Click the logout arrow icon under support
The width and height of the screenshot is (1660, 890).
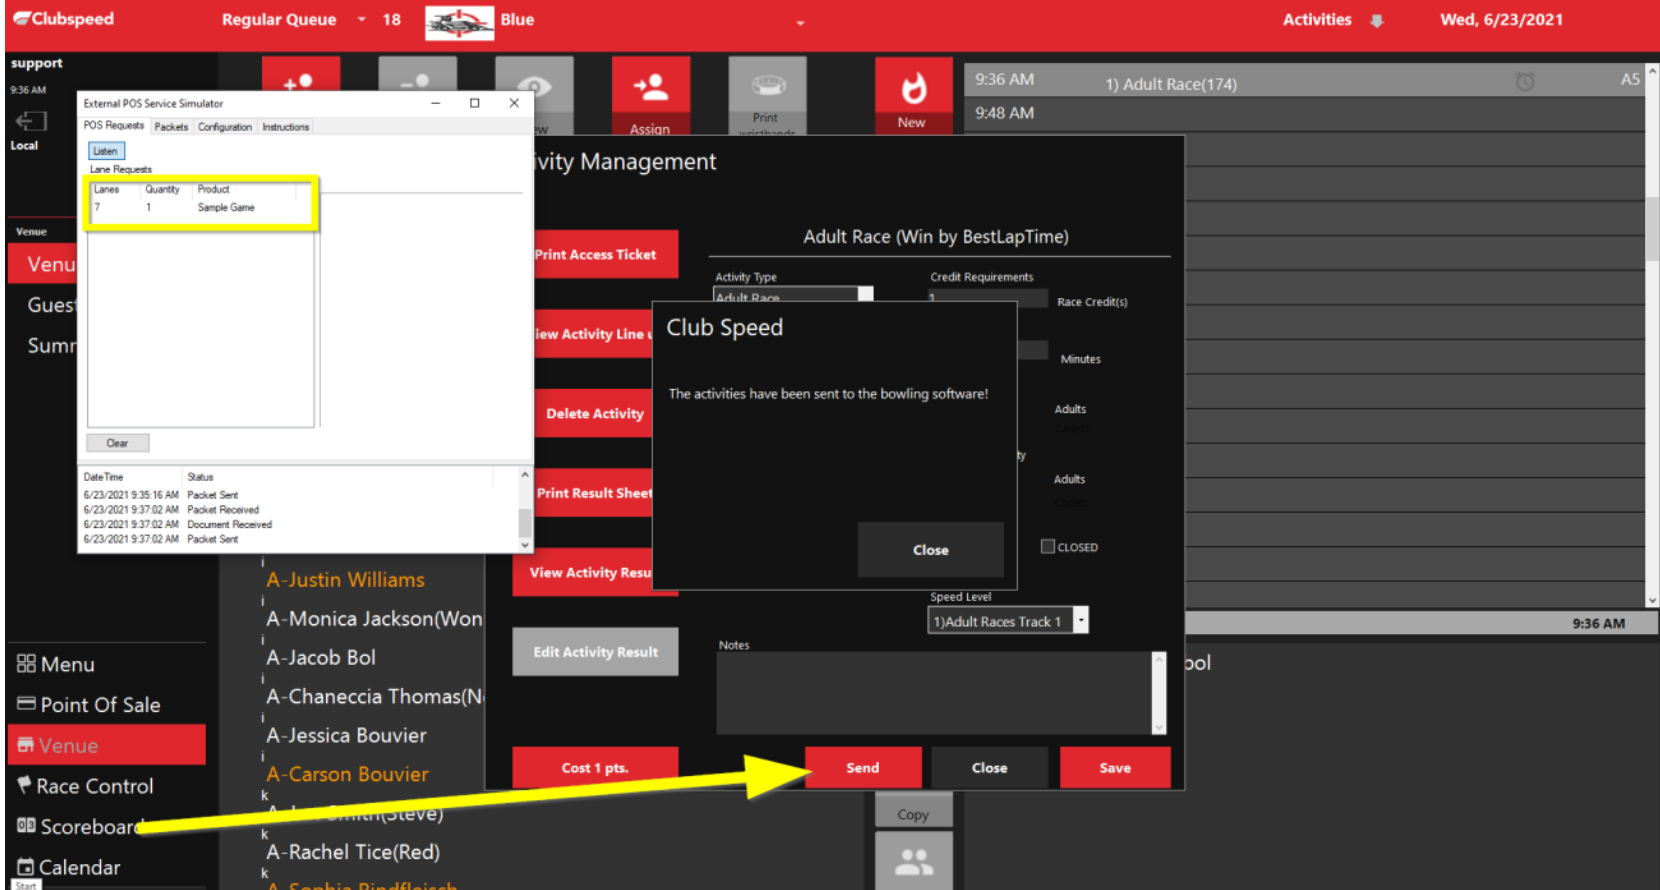[31, 121]
